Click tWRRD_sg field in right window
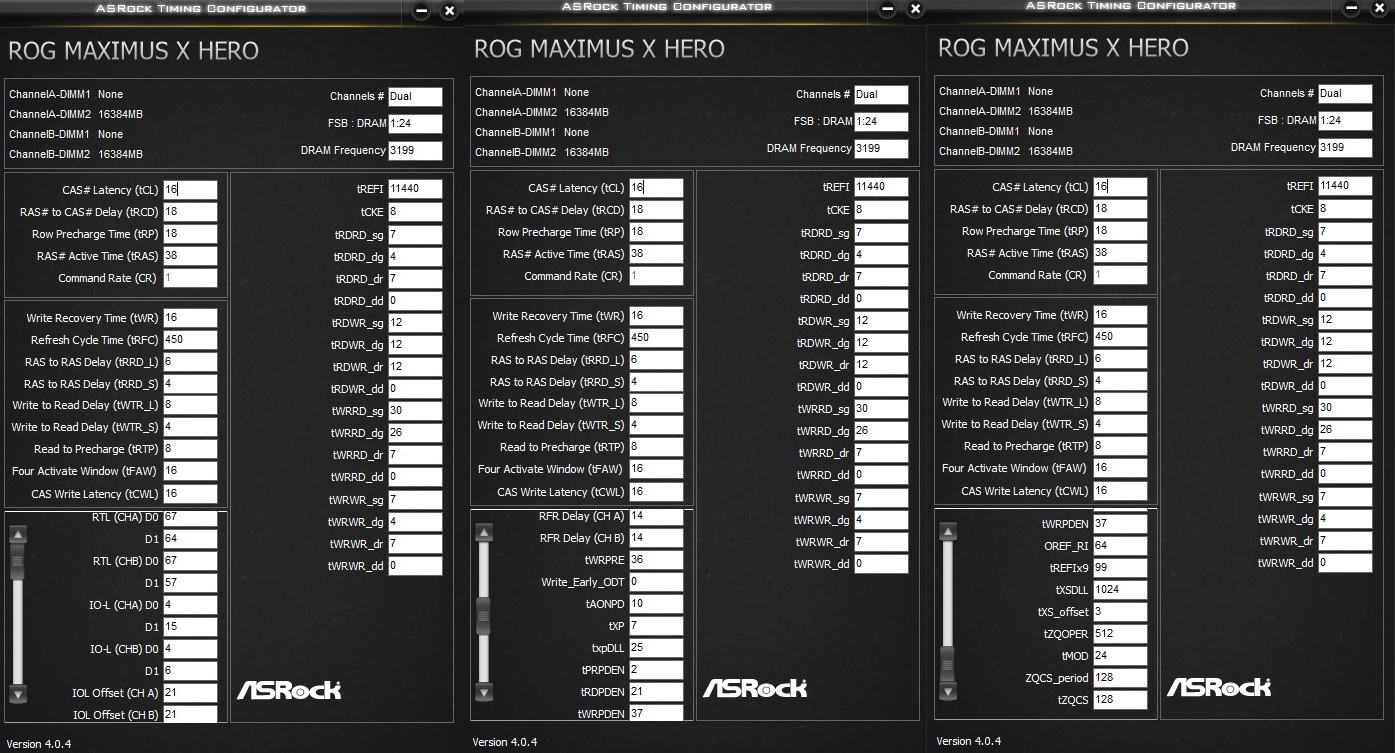Image resolution: width=1395 pixels, height=753 pixels. point(1345,407)
